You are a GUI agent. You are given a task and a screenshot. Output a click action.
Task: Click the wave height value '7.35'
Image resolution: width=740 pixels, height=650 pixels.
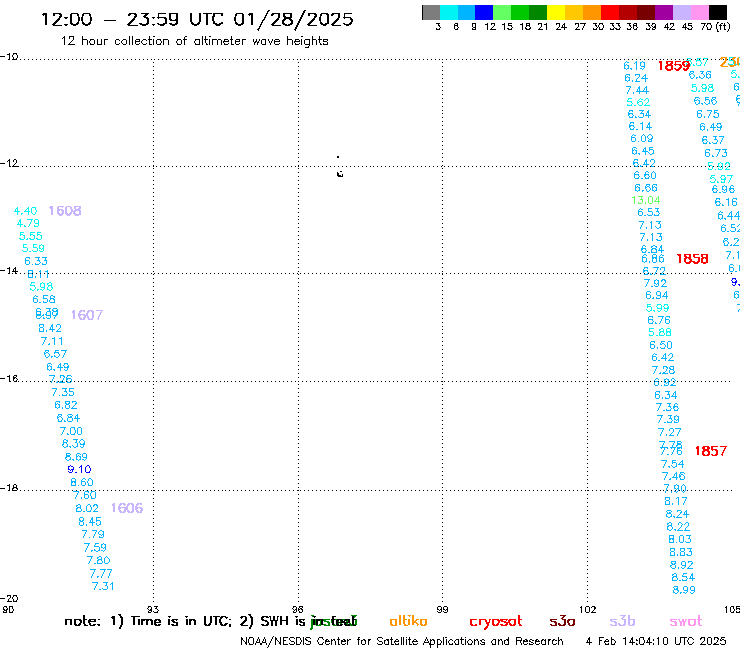(63, 392)
